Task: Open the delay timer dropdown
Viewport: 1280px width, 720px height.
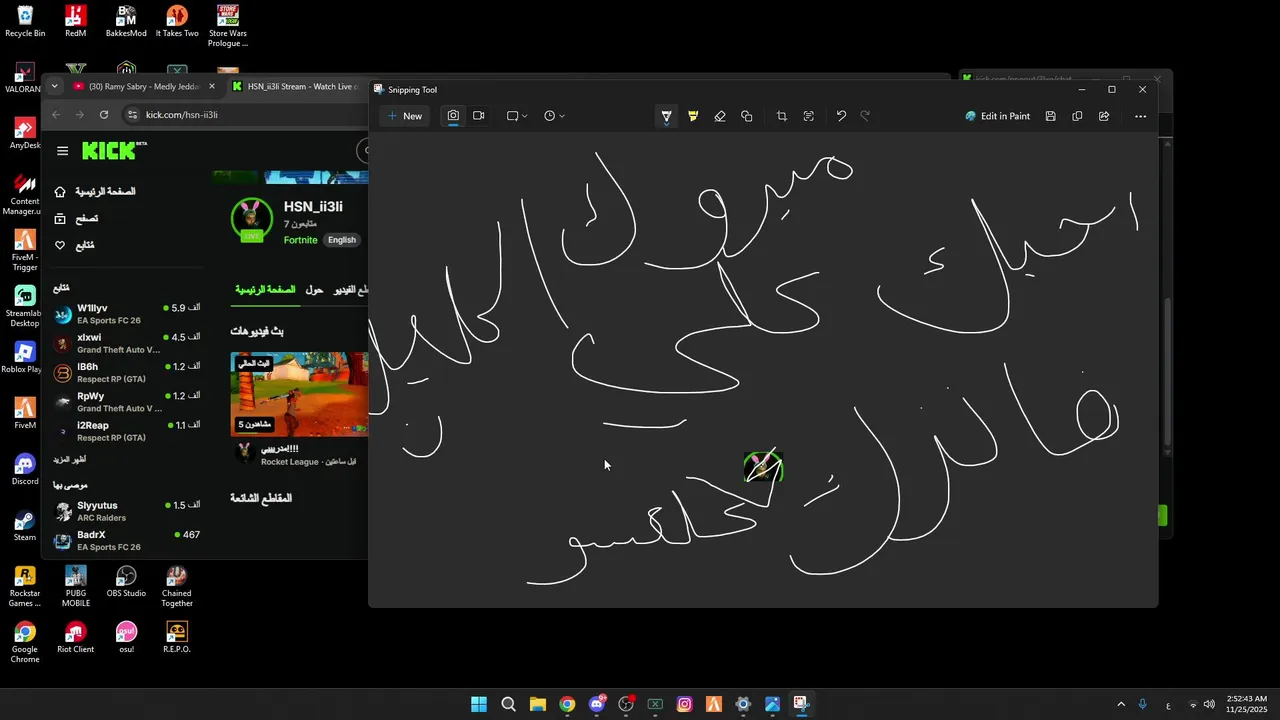Action: (x=554, y=116)
